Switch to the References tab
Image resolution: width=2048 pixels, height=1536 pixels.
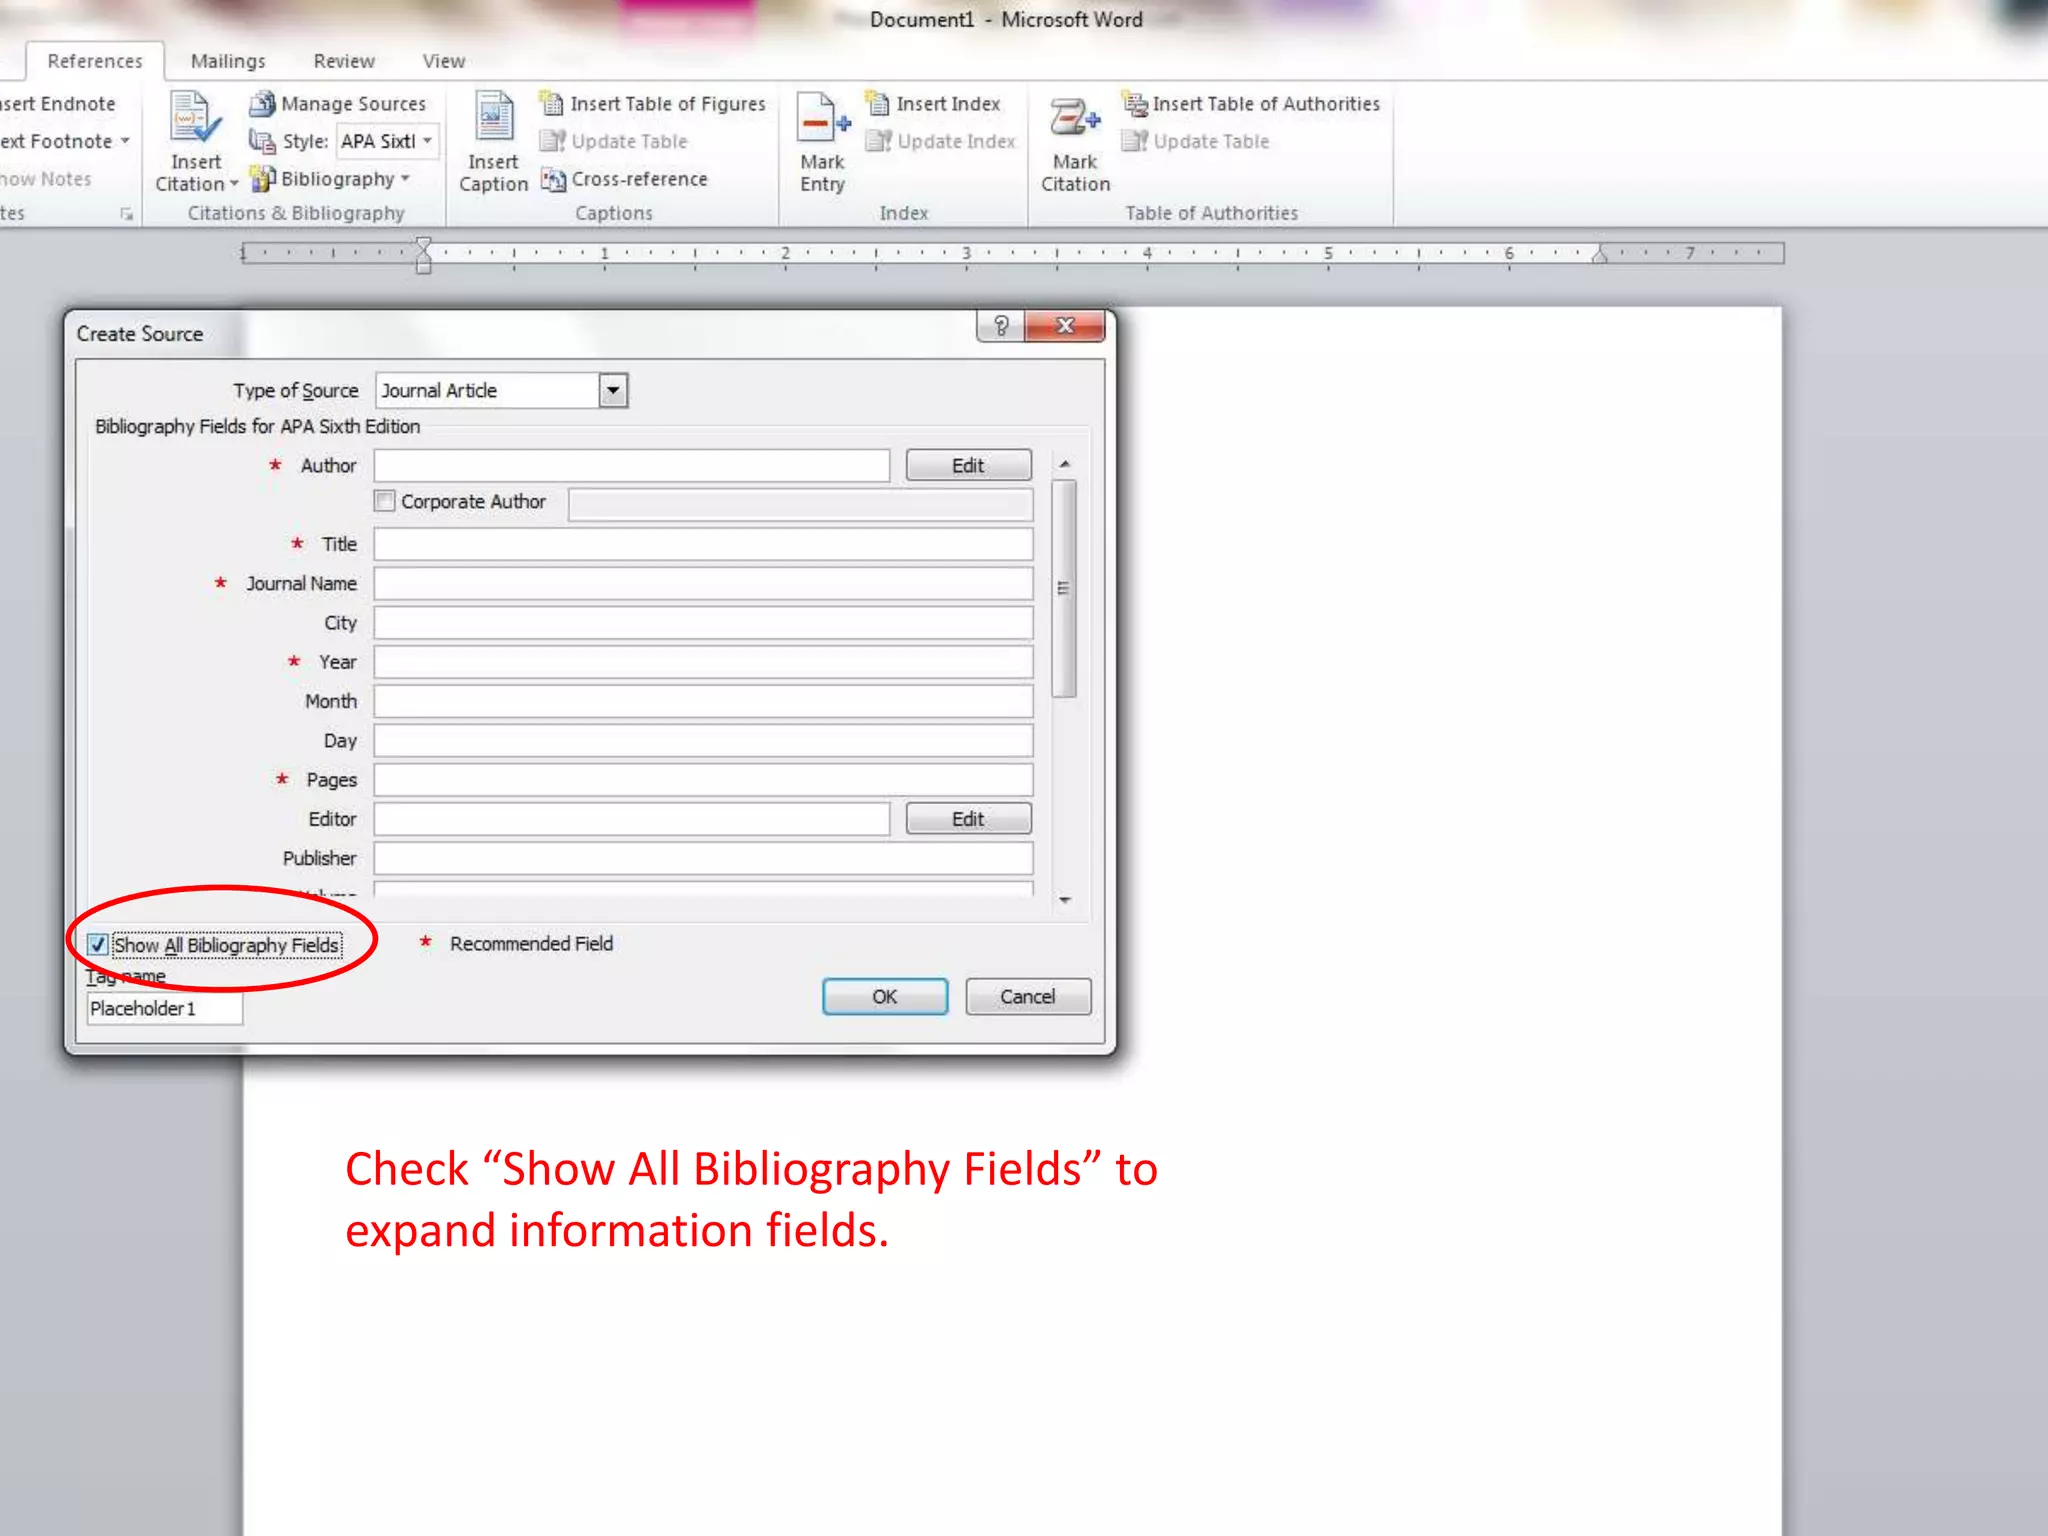[95, 61]
